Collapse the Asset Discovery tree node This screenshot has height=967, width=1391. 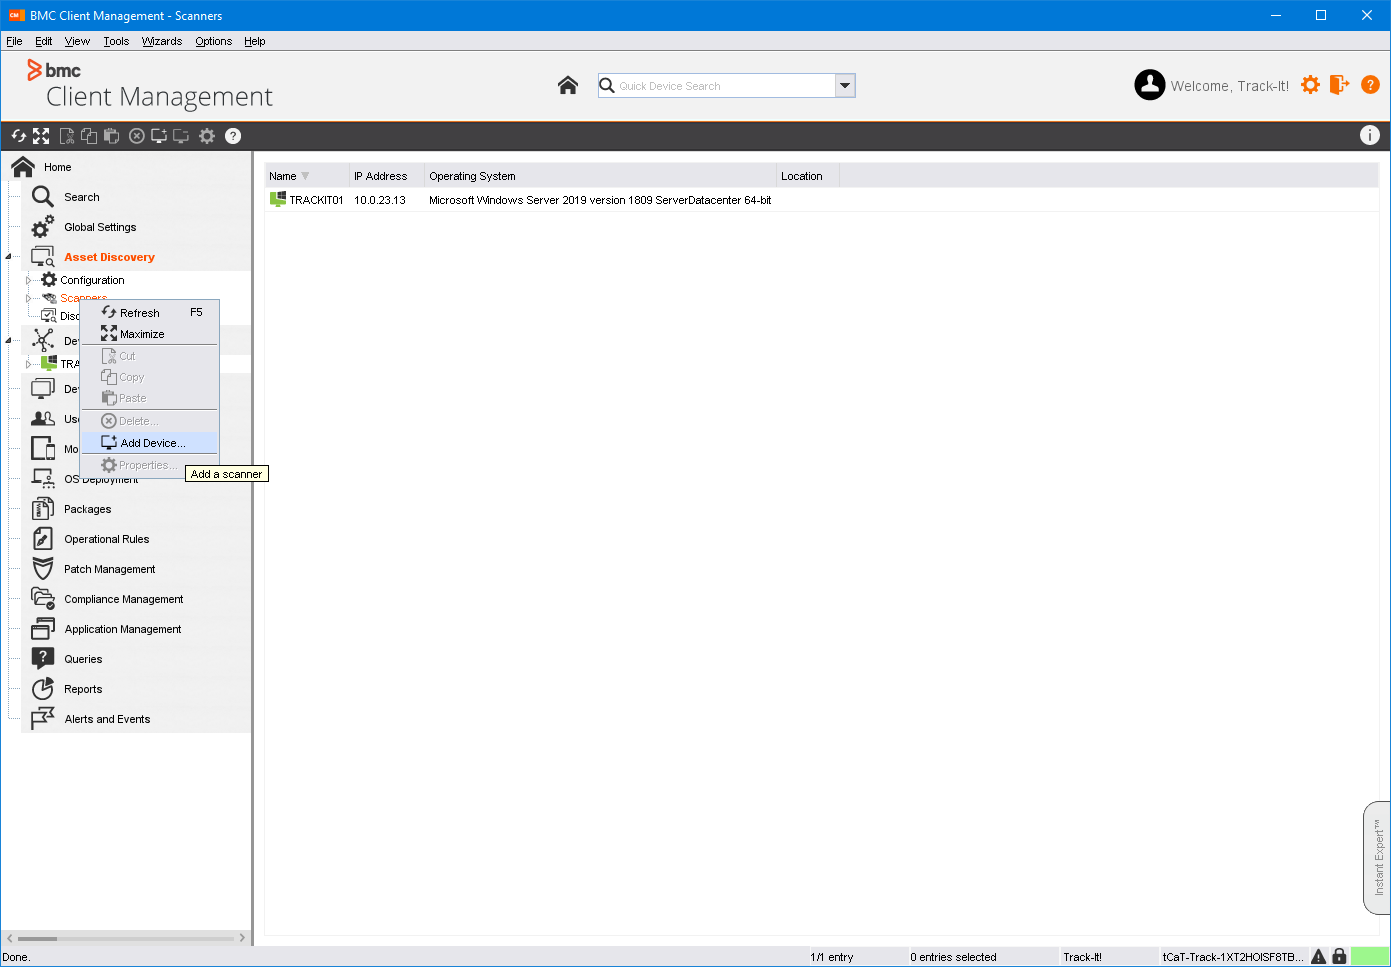[x=8, y=257]
